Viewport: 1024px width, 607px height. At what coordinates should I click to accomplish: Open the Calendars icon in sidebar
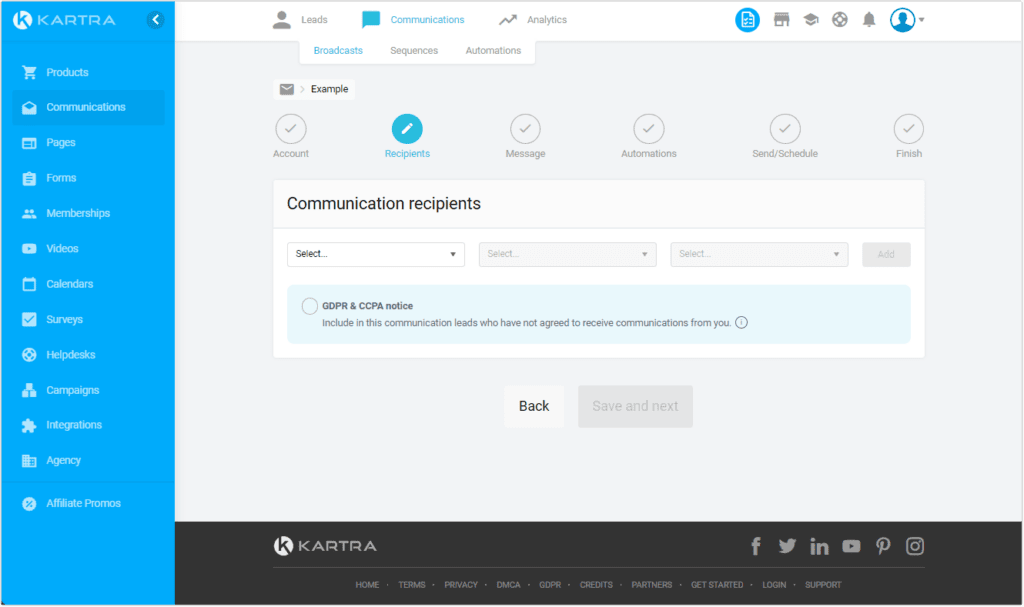click(29, 284)
